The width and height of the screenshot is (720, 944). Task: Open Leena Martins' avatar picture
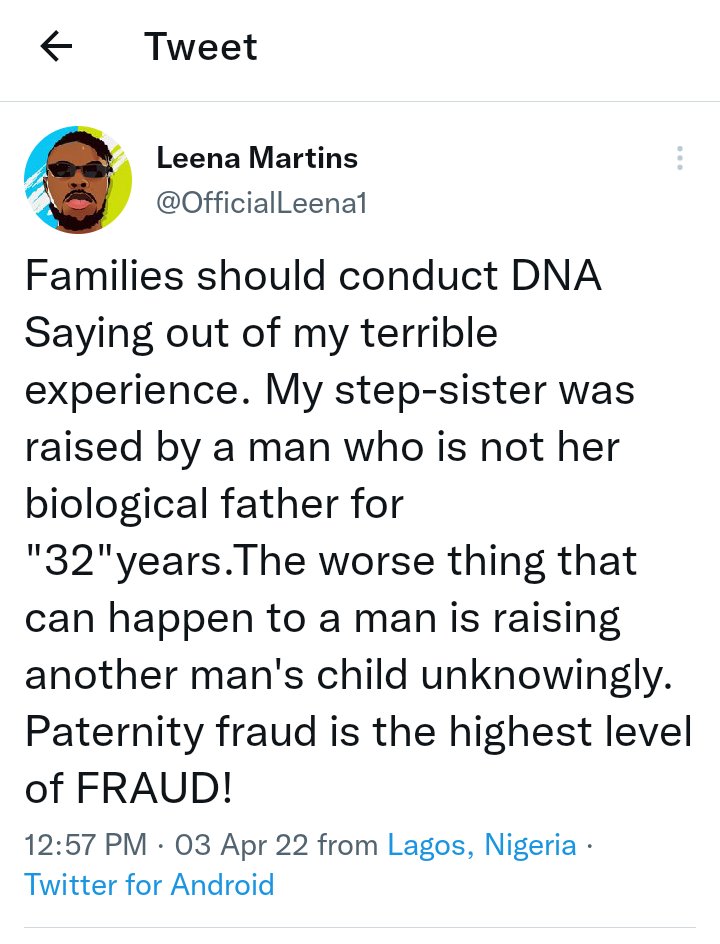[x=78, y=179]
